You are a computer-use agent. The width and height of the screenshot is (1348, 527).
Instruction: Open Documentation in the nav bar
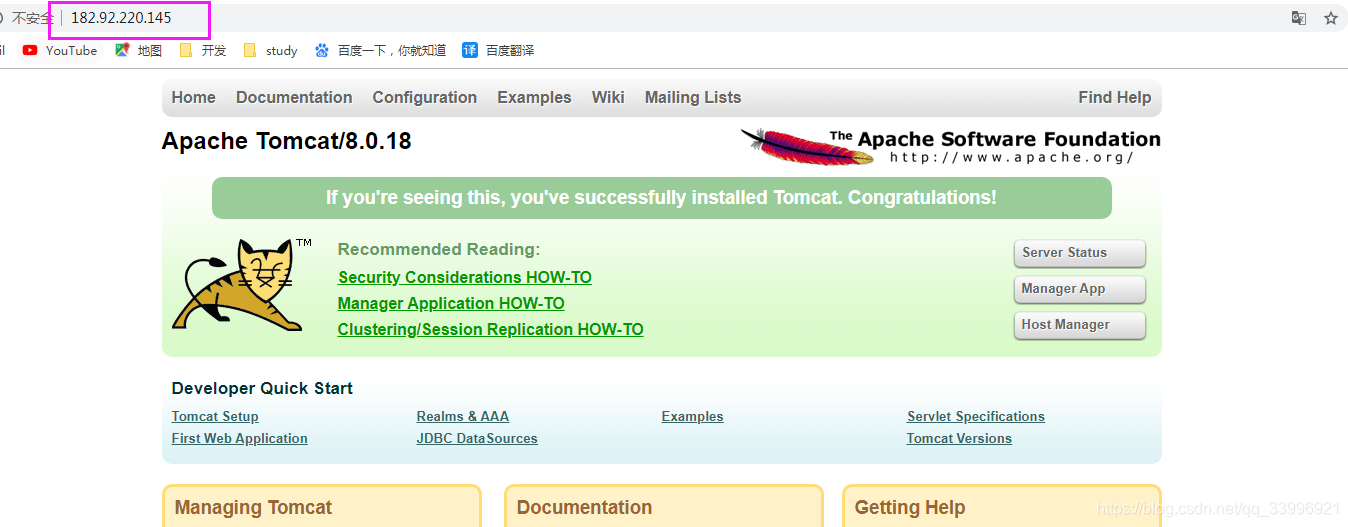click(294, 97)
